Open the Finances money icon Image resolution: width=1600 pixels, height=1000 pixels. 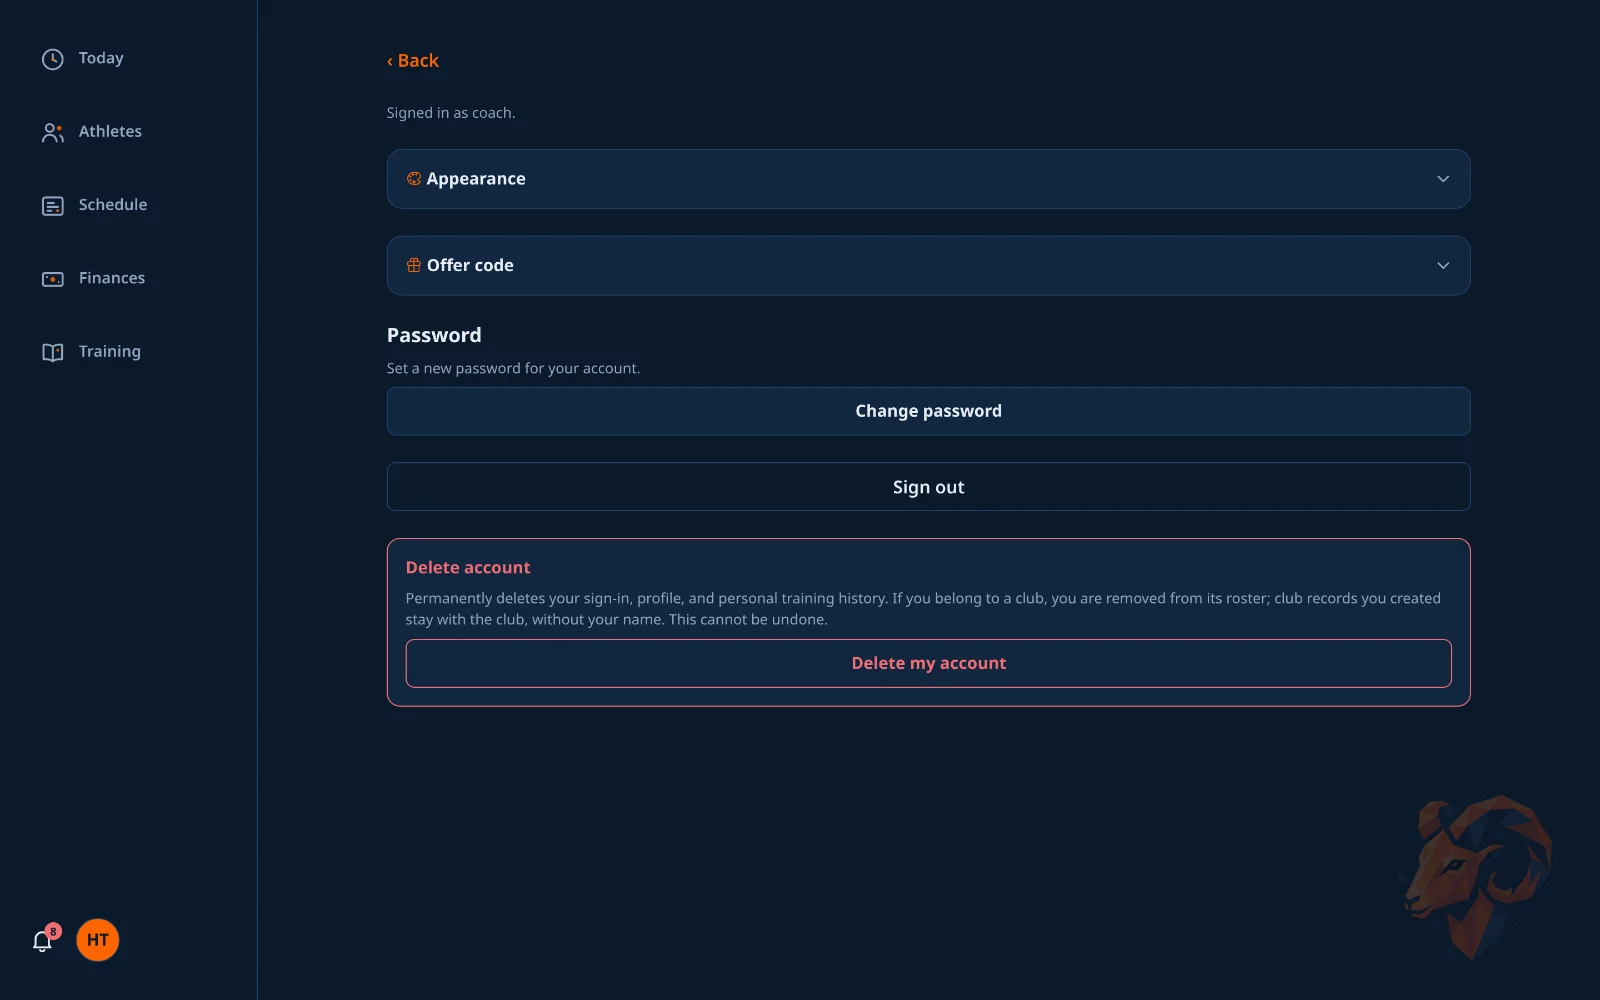click(x=53, y=279)
